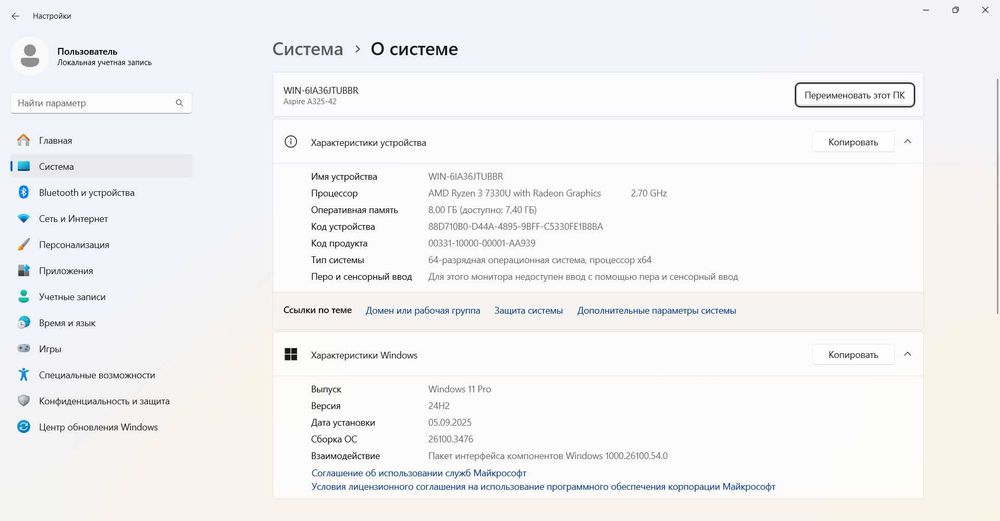Click the Учетные записи person icon
This screenshot has height=521, width=1000.
point(24,297)
